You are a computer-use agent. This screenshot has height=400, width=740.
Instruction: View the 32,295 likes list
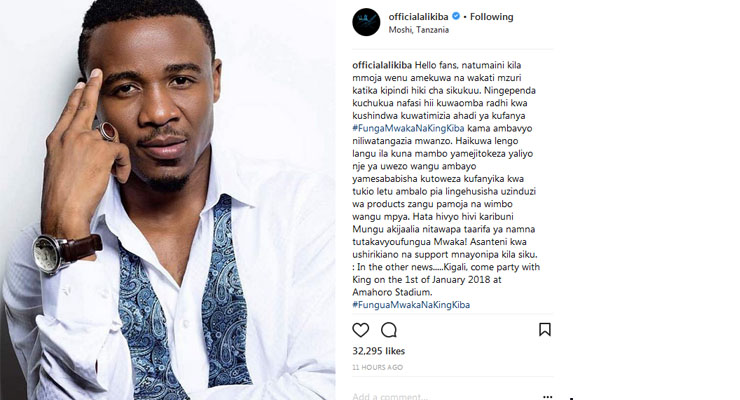tap(378, 351)
